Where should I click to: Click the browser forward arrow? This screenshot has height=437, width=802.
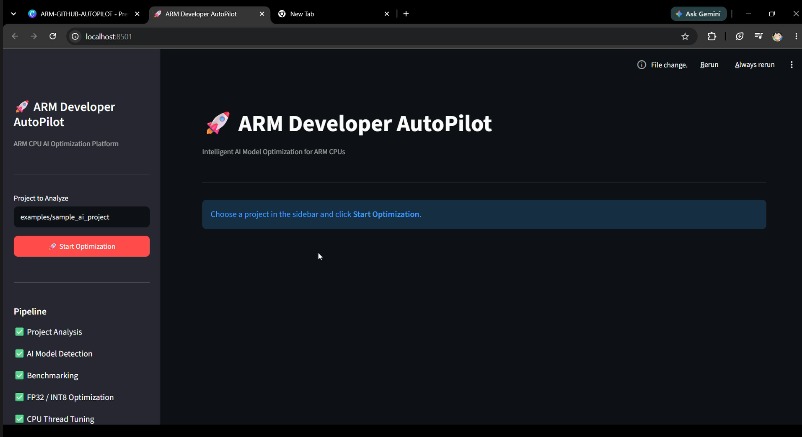[x=34, y=36]
